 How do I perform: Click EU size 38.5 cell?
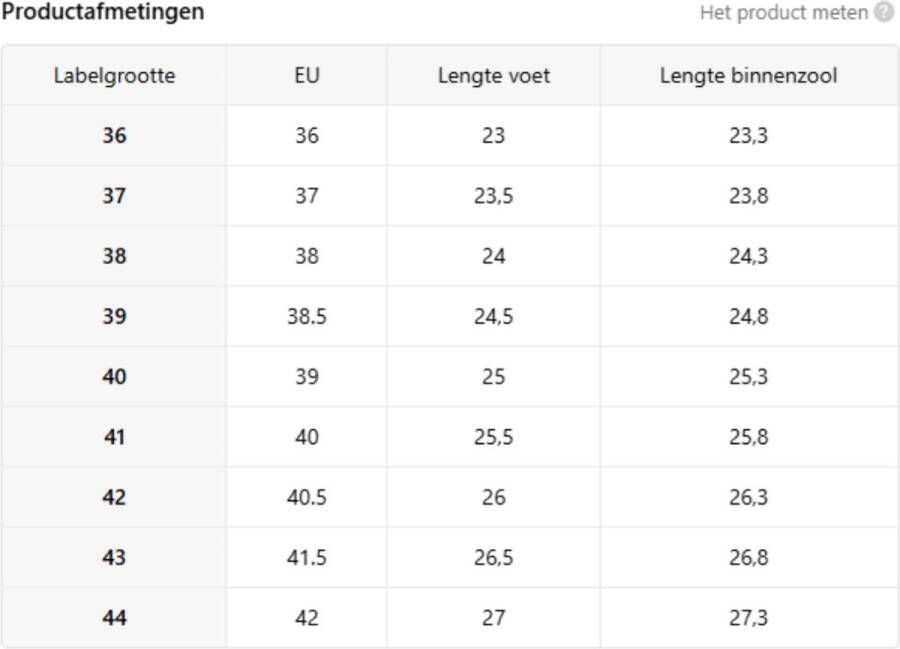307,317
